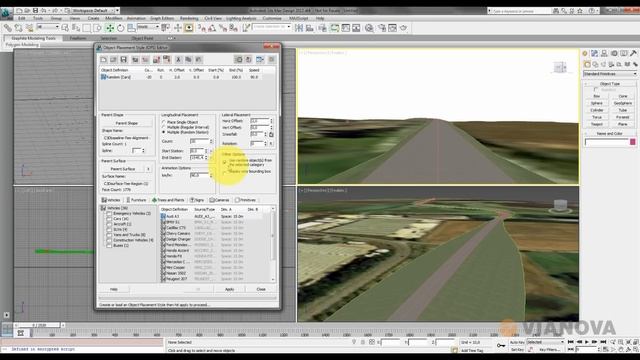This screenshot has height=360, width=640.
Task: Activate the Select and Move tool
Action: click(109, 28)
